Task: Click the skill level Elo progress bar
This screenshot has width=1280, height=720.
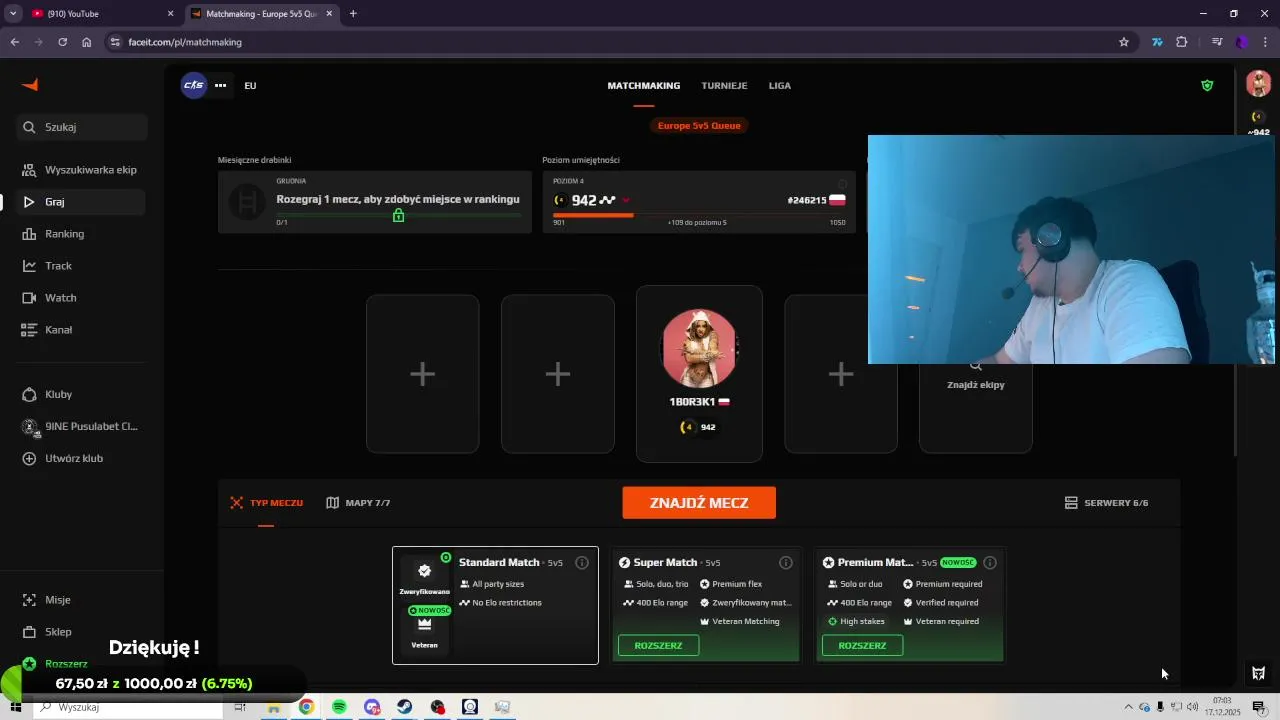Action: [x=699, y=215]
